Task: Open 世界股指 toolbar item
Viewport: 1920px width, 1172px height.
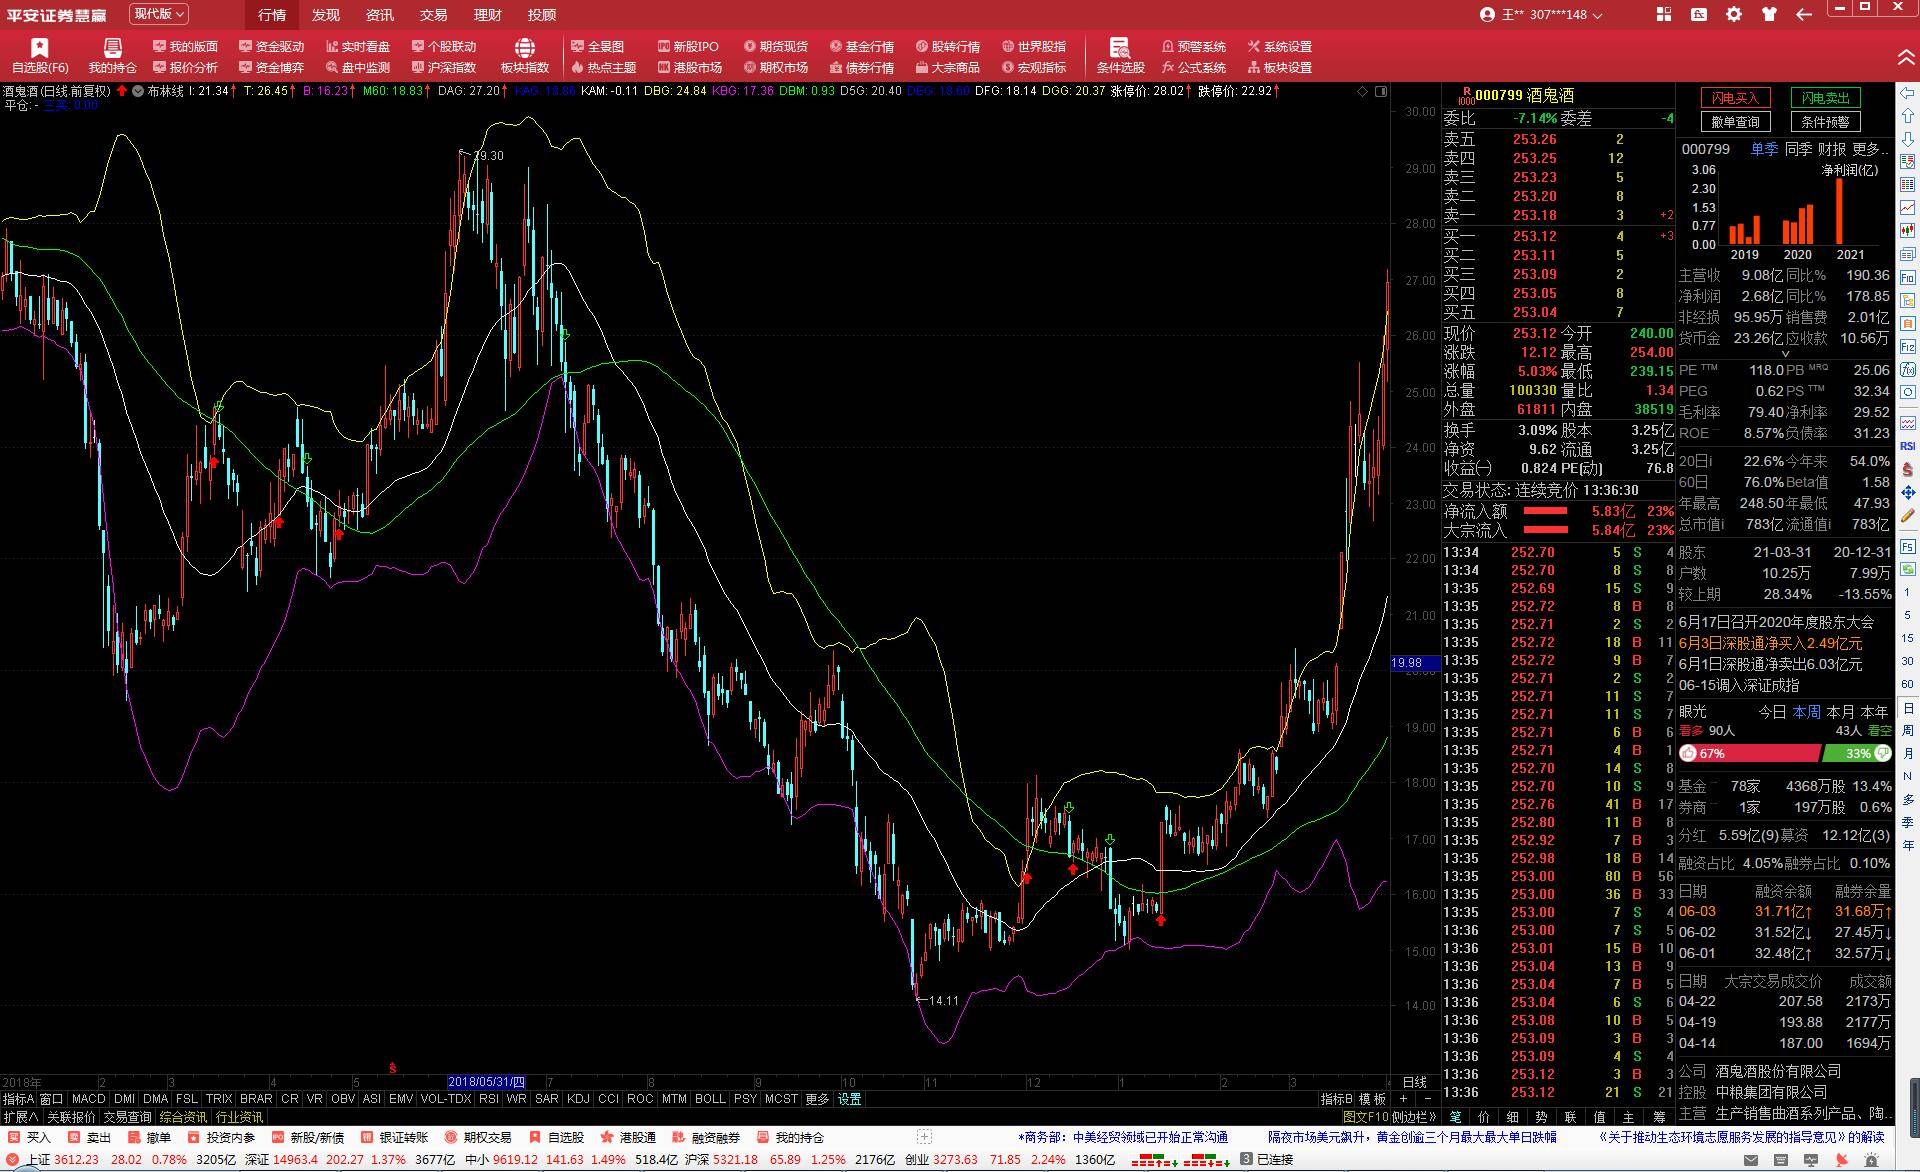Action: [x=1033, y=47]
